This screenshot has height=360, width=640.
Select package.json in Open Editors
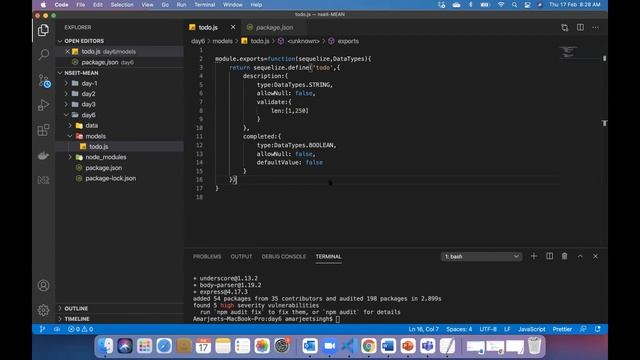[x=100, y=62]
